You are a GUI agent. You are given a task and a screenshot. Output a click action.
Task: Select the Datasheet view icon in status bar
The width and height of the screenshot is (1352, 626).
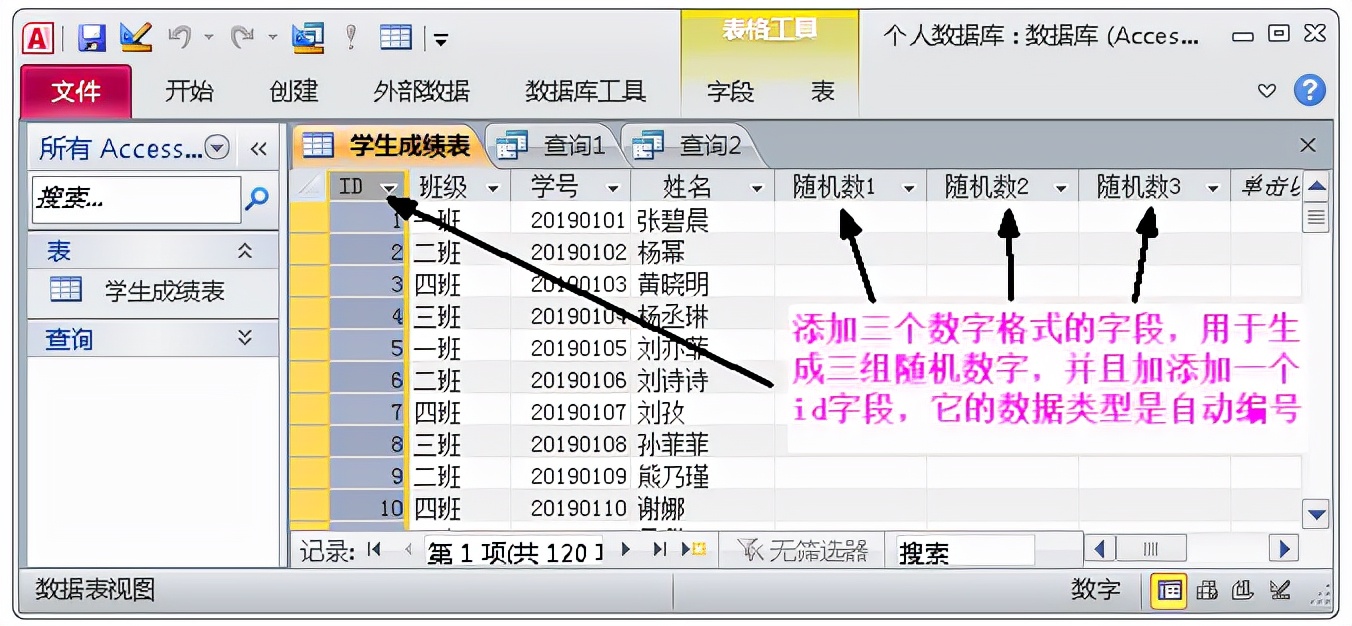coord(1168,591)
